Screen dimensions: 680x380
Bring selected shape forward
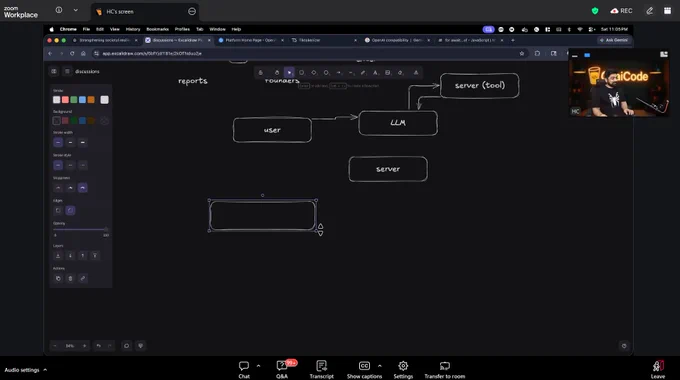pyautogui.click(x=82, y=256)
